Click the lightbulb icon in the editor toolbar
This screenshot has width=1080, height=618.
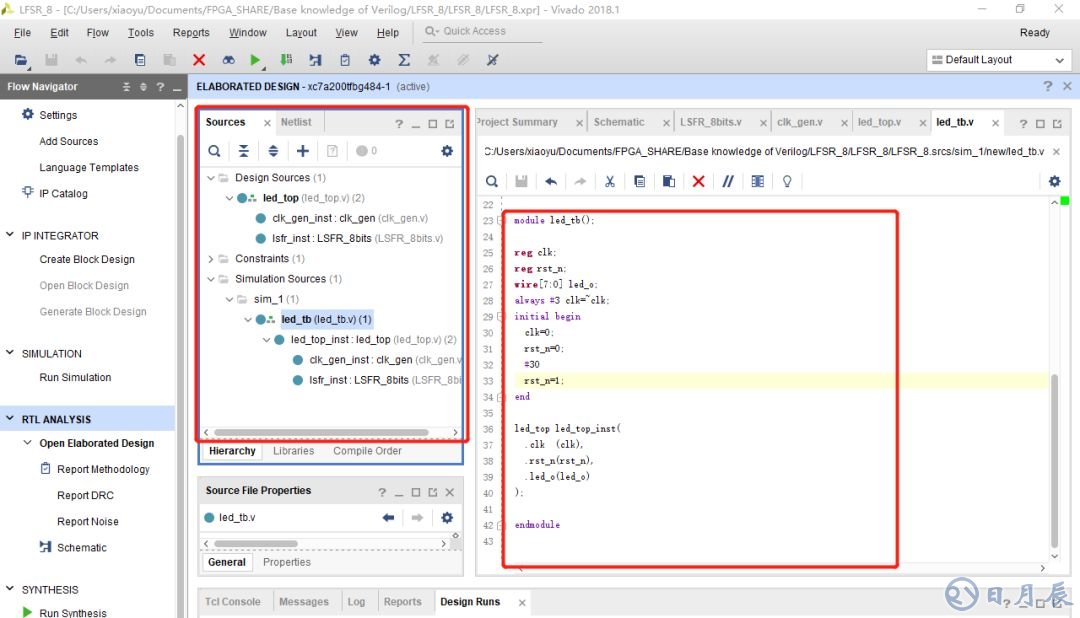[787, 181]
